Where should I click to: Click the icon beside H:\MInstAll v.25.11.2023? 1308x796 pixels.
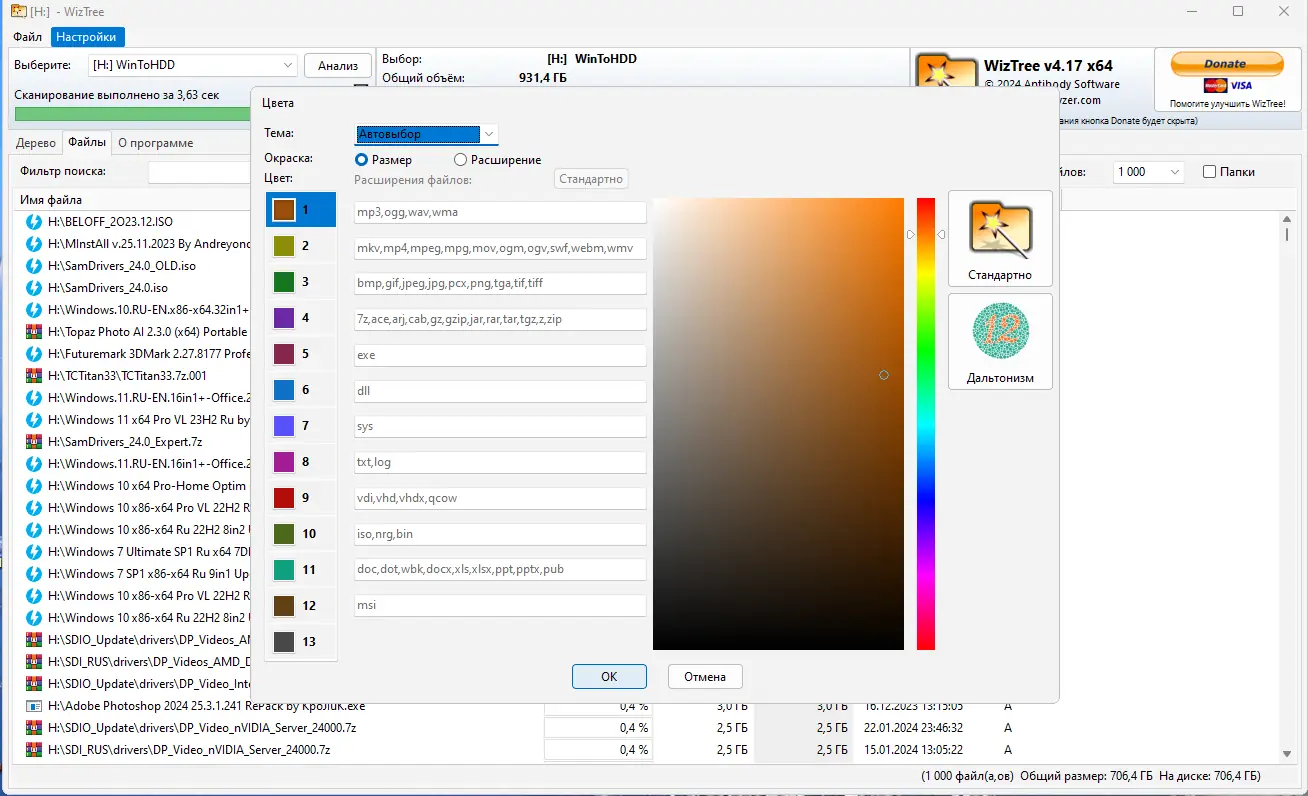pos(33,244)
